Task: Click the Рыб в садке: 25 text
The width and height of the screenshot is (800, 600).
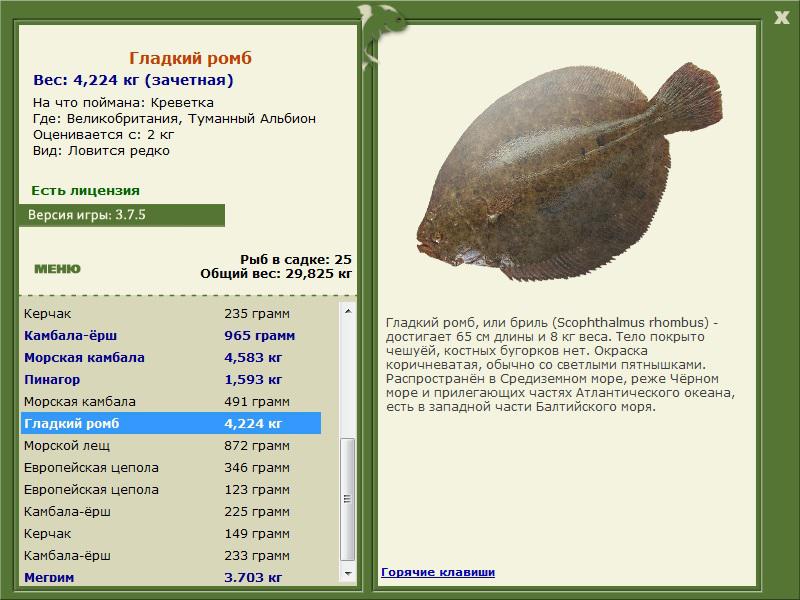Action: [296, 259]
